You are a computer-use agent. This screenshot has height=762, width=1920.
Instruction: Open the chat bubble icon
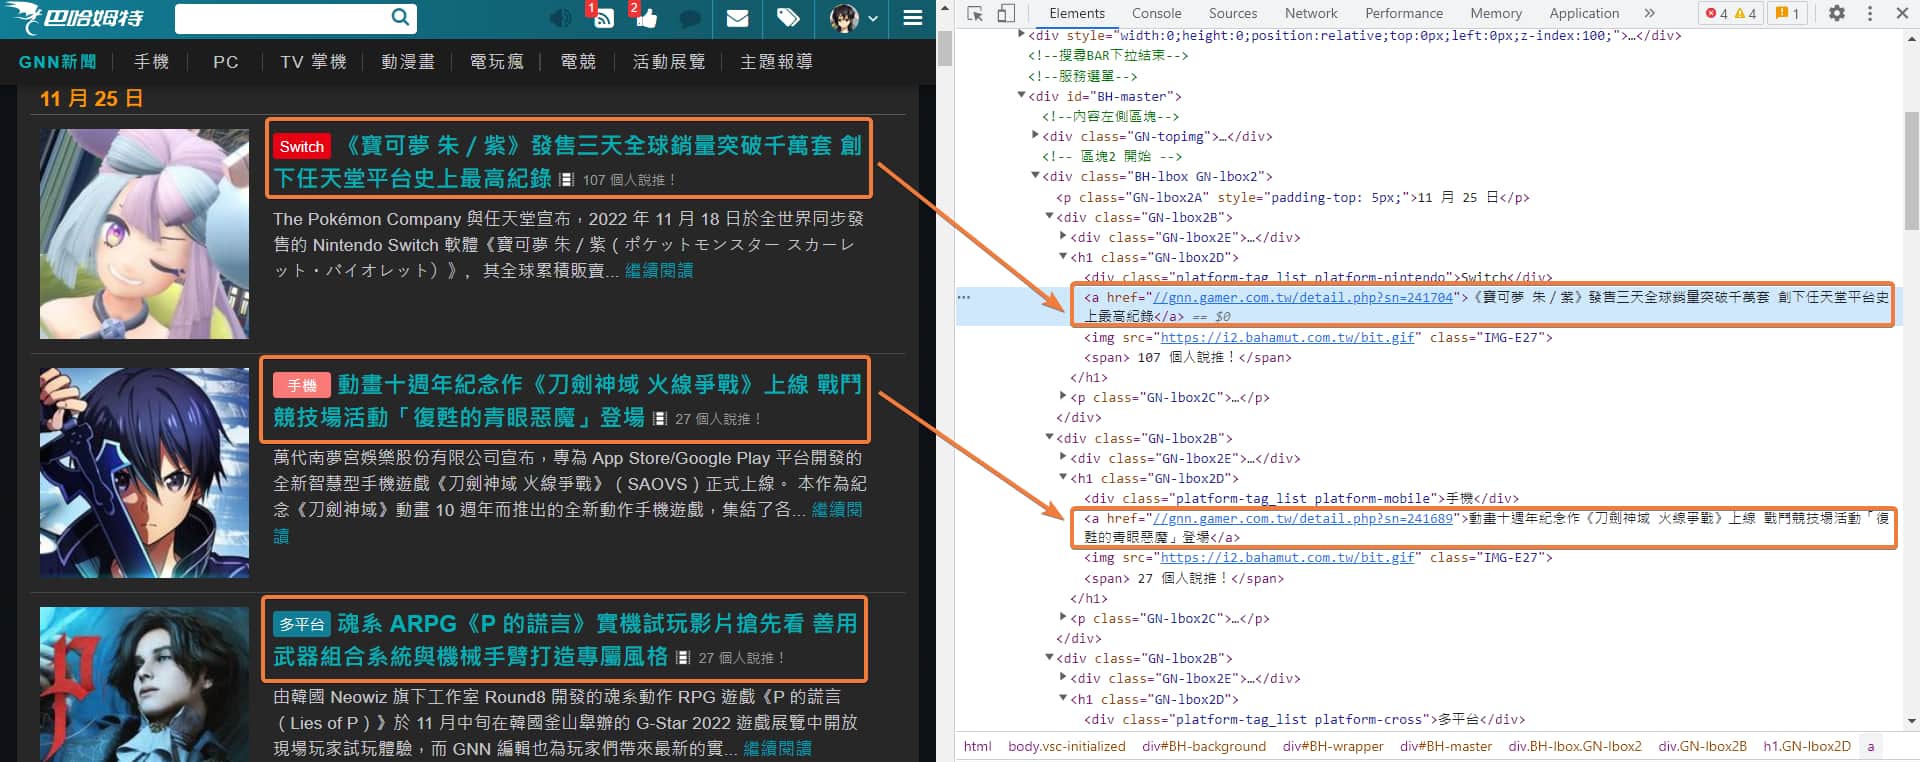(690, 18)
